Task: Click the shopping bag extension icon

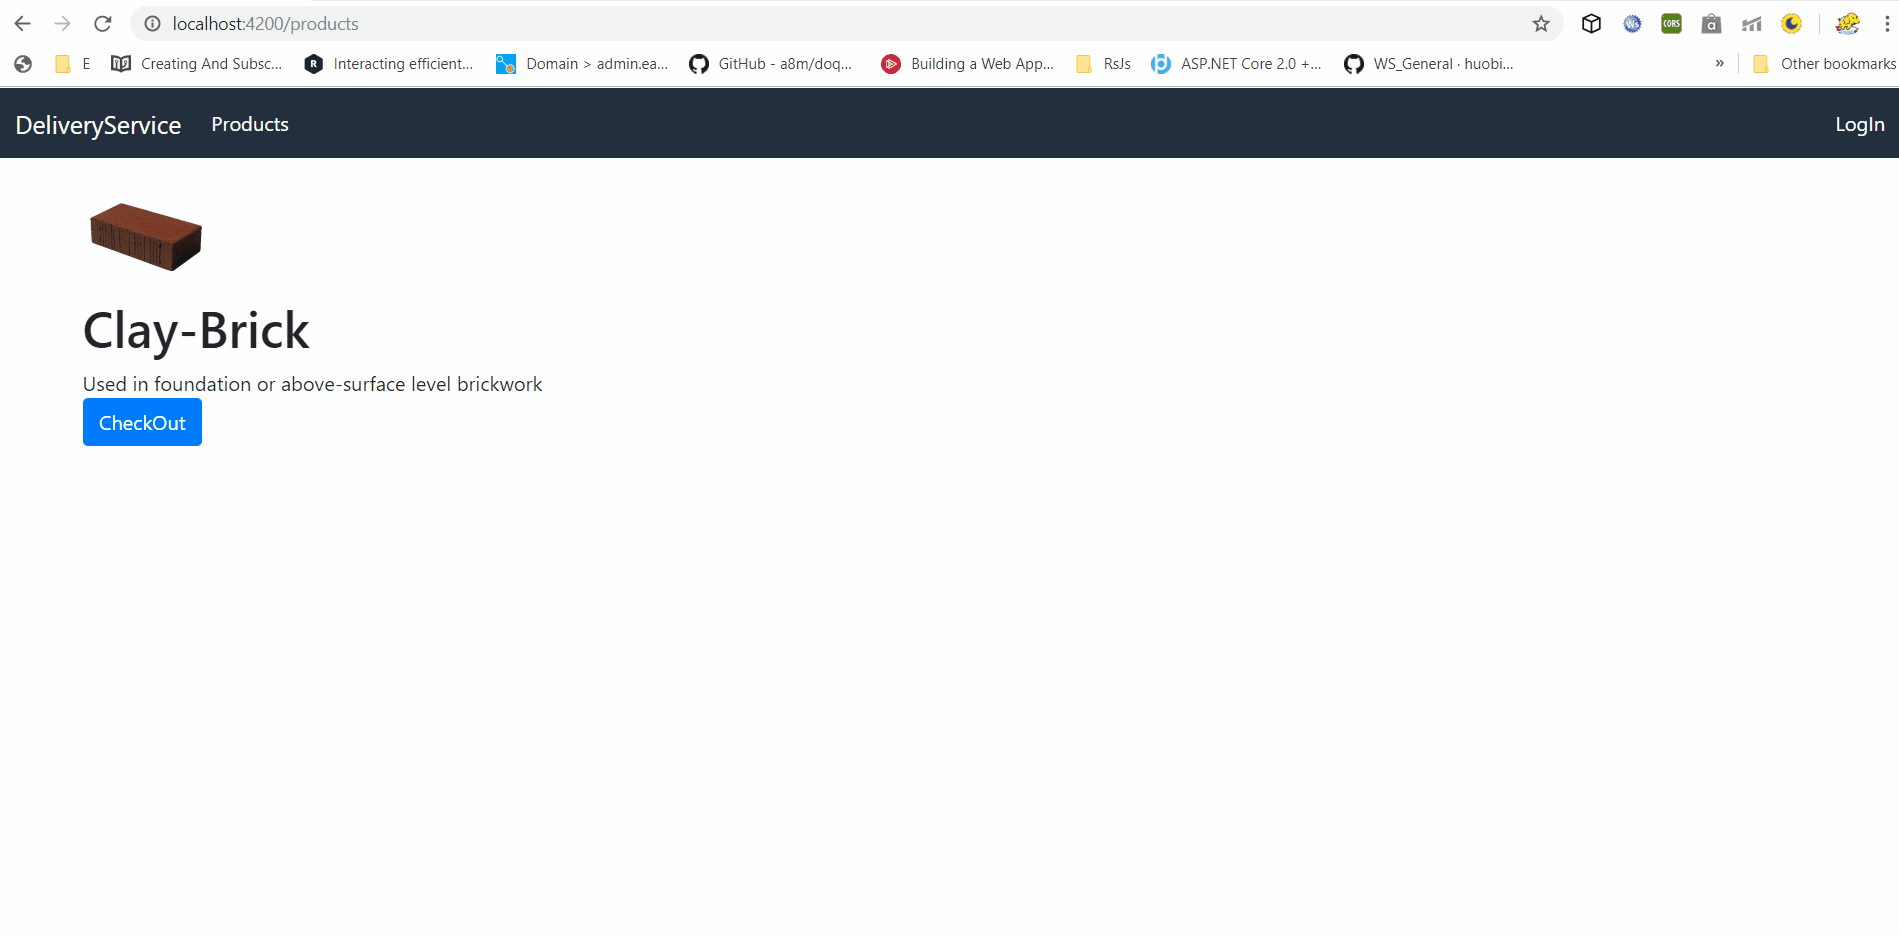Action: click(1710, 23)
